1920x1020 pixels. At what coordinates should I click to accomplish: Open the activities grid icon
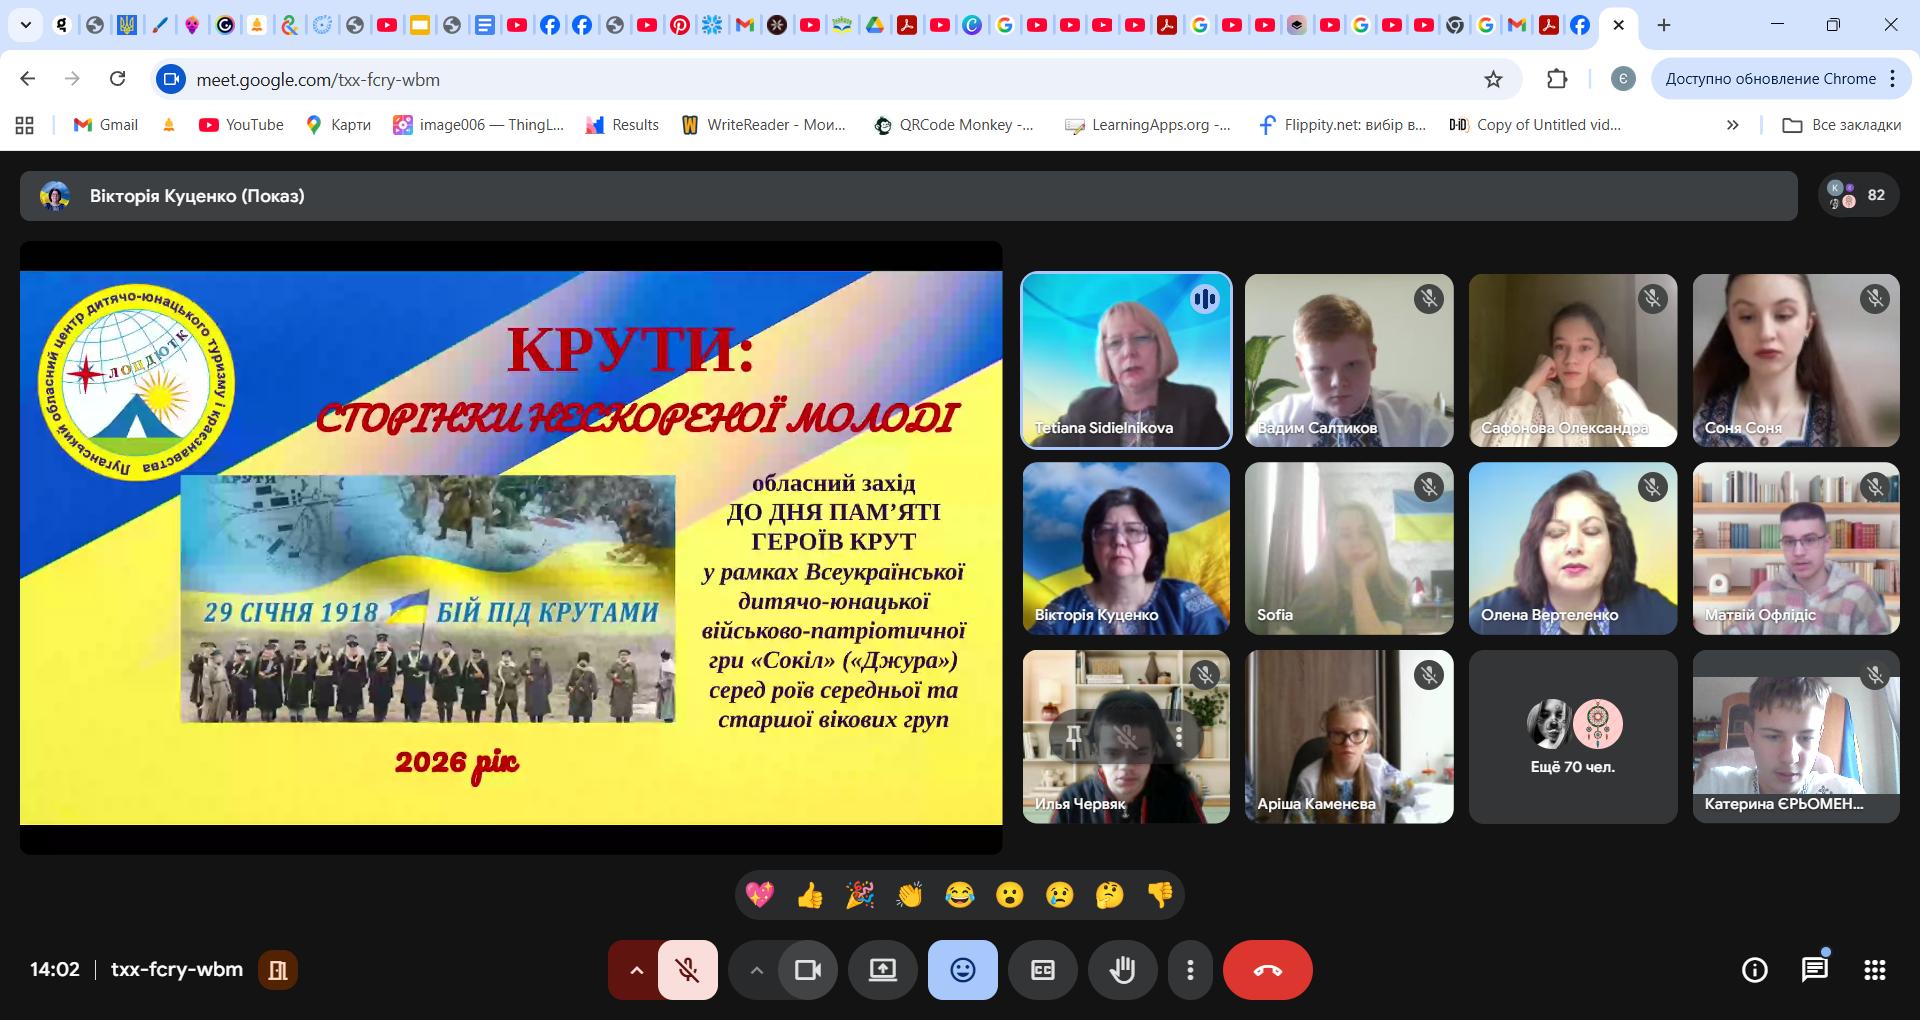[1874, 970]
